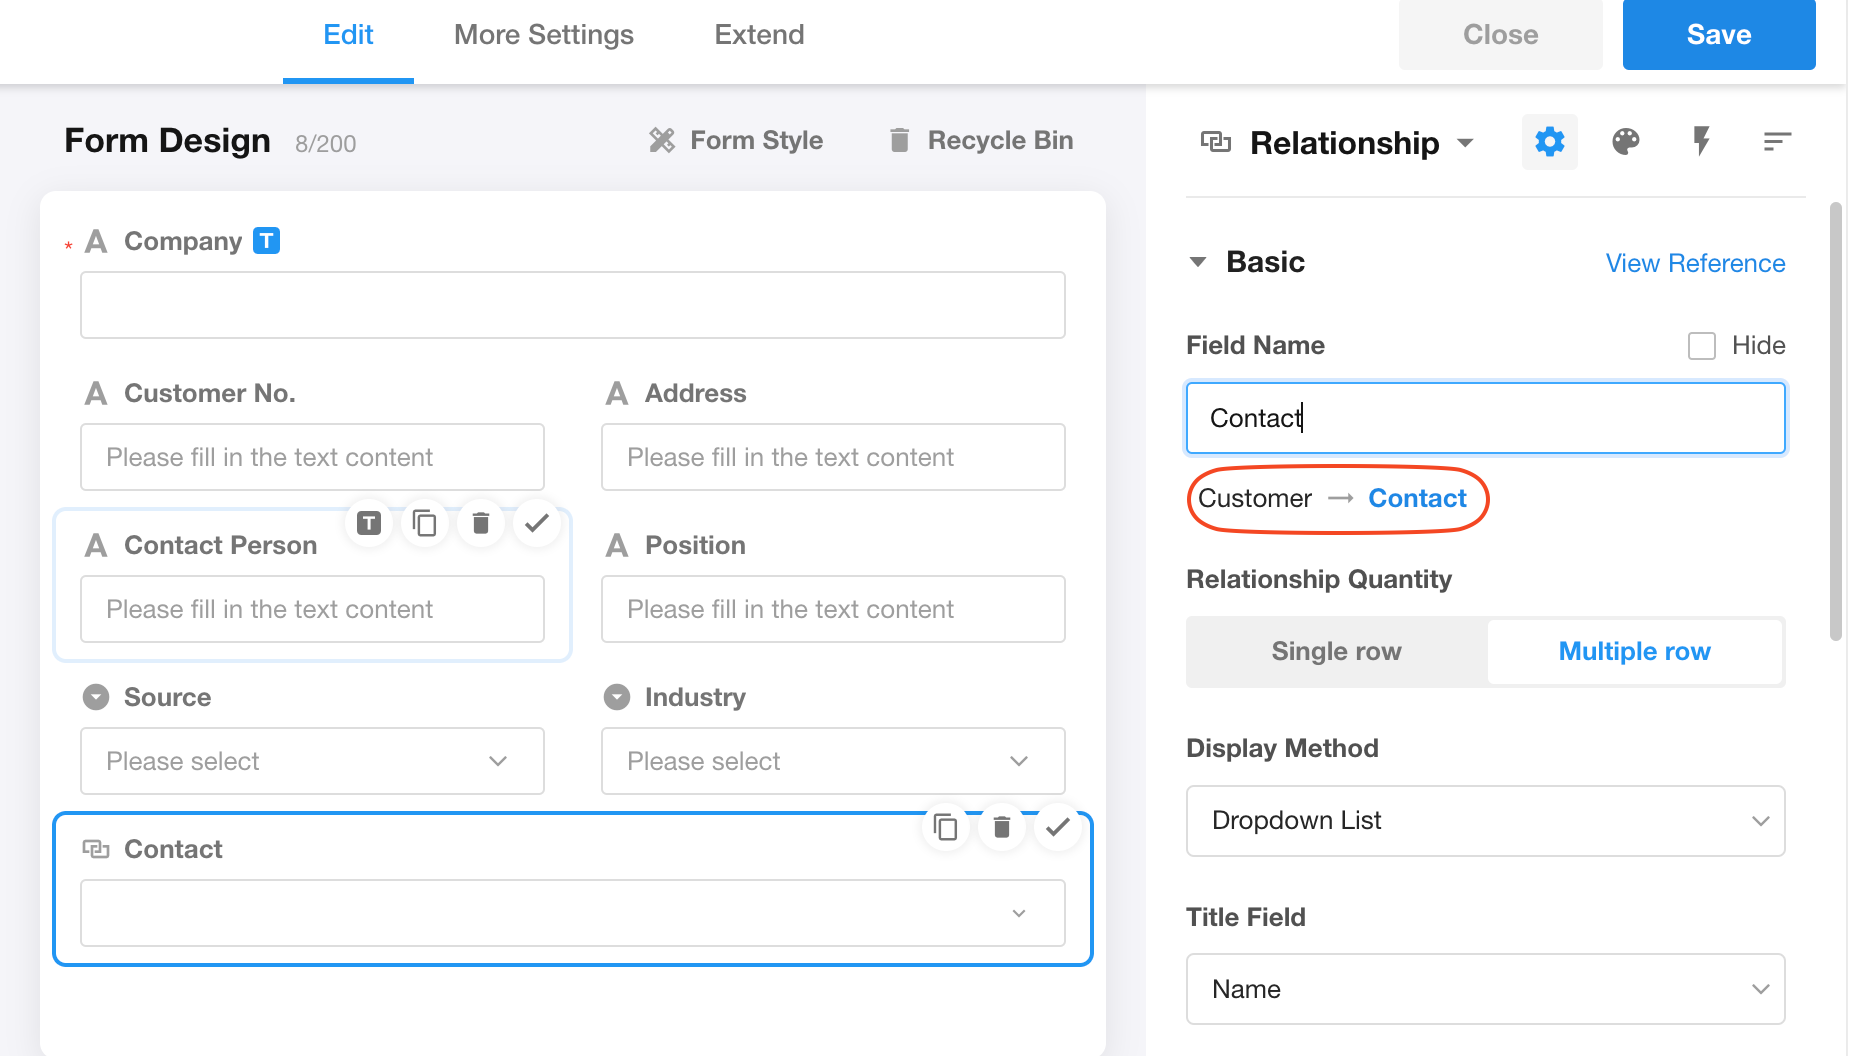The height and width of the screenshot is (1056, 1852).
Task: Click trash icon on Contact Person field
Action: pyautogui.click(x=481, y=523)
